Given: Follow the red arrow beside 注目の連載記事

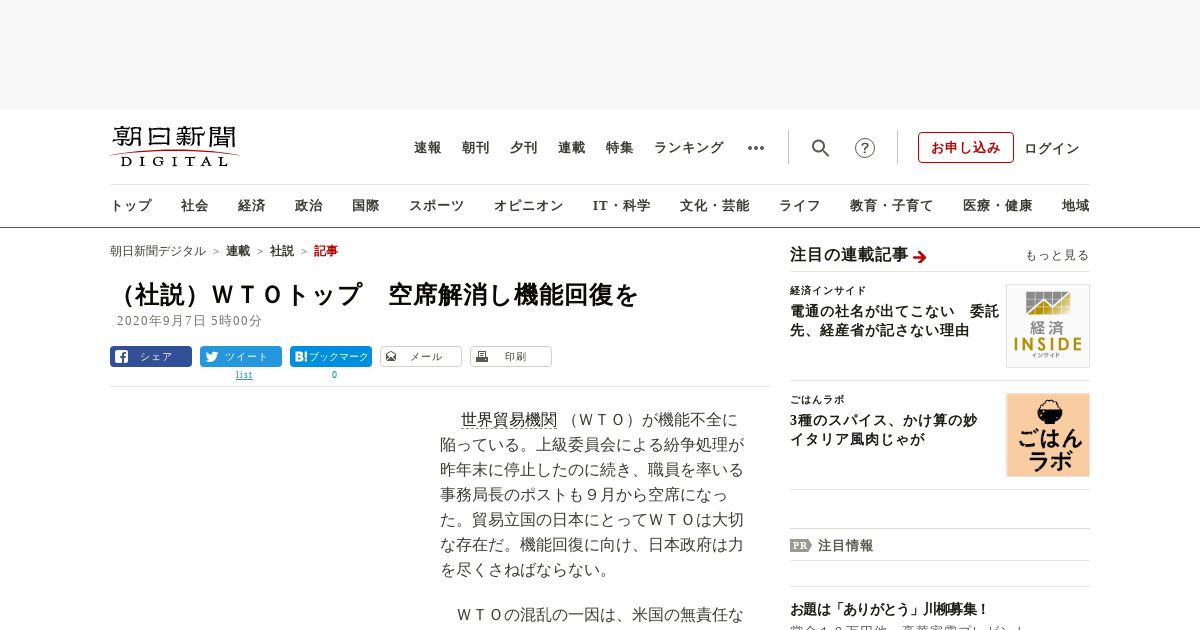Looking at the screenshot, I should pyautogui.click(x=920, y=257).
